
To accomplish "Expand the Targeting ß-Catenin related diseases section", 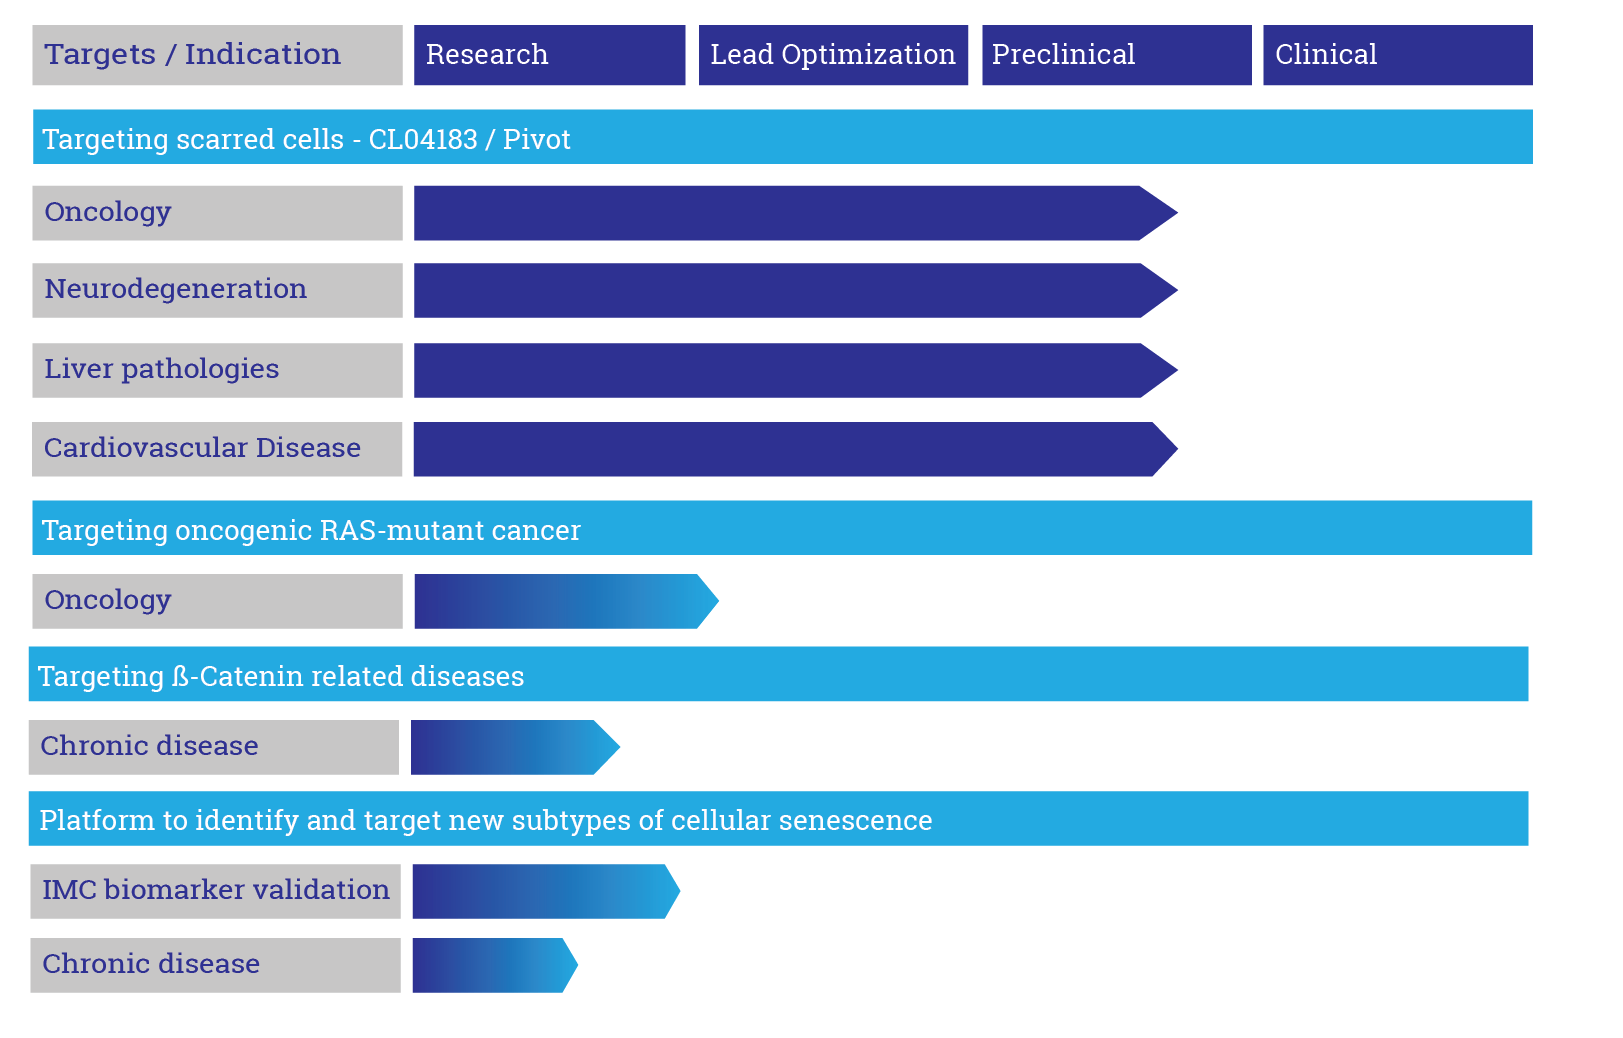I will point(778,674).
